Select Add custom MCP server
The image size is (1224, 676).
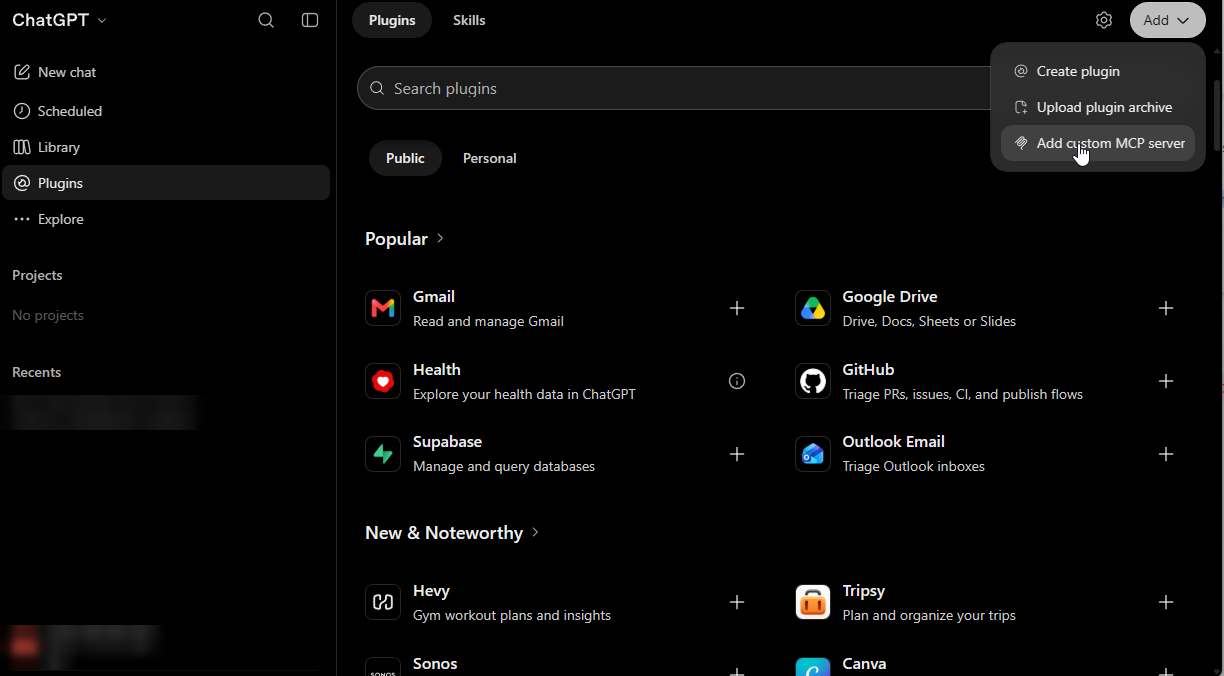pyautogui.click(x=1098, y=143)
